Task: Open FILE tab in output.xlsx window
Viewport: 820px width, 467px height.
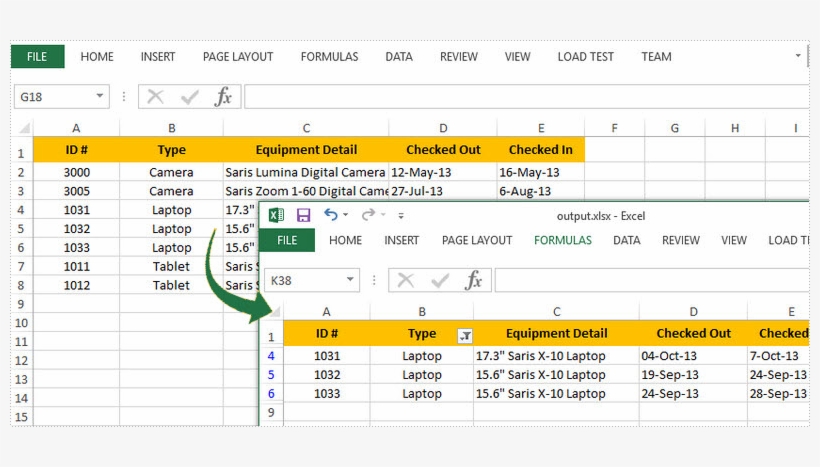Action: 287,241
